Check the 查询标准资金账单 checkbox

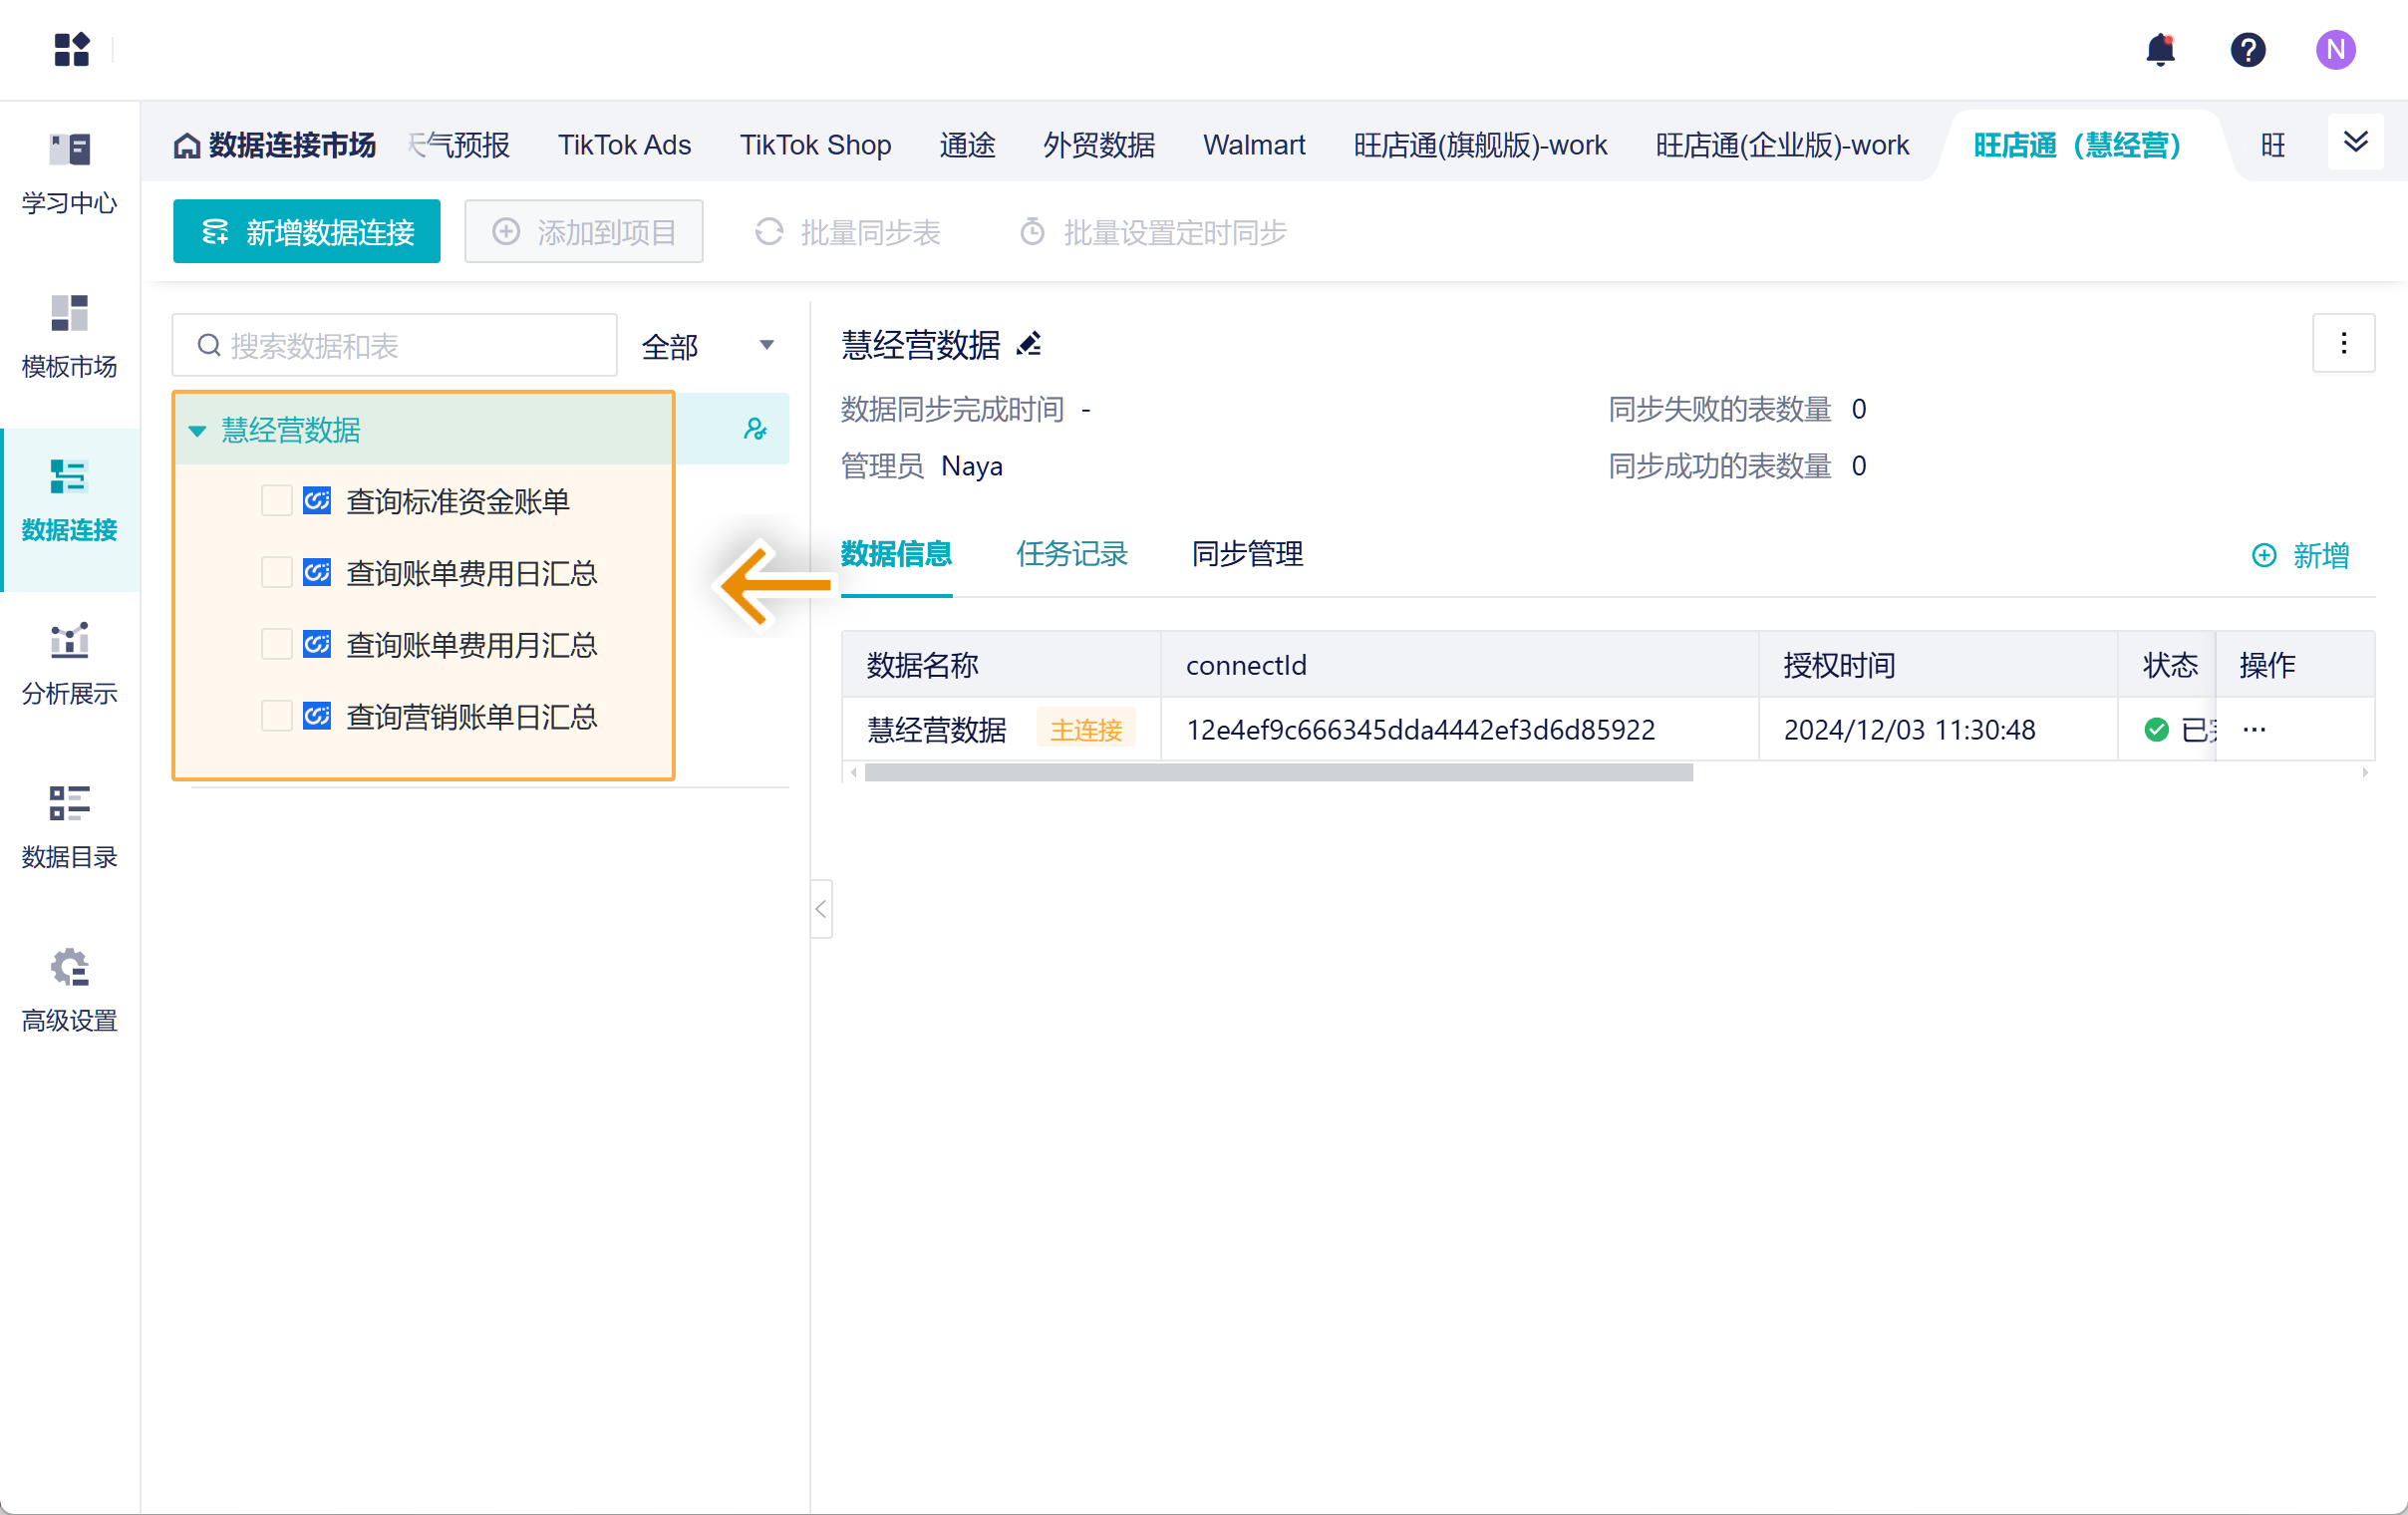pos(276,501)
